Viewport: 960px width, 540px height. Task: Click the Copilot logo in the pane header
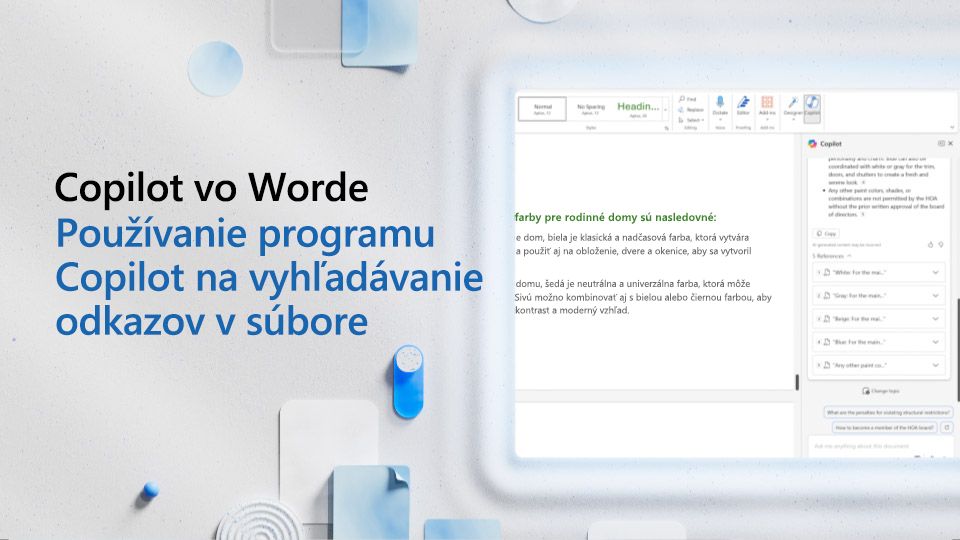tap(812, 143)
